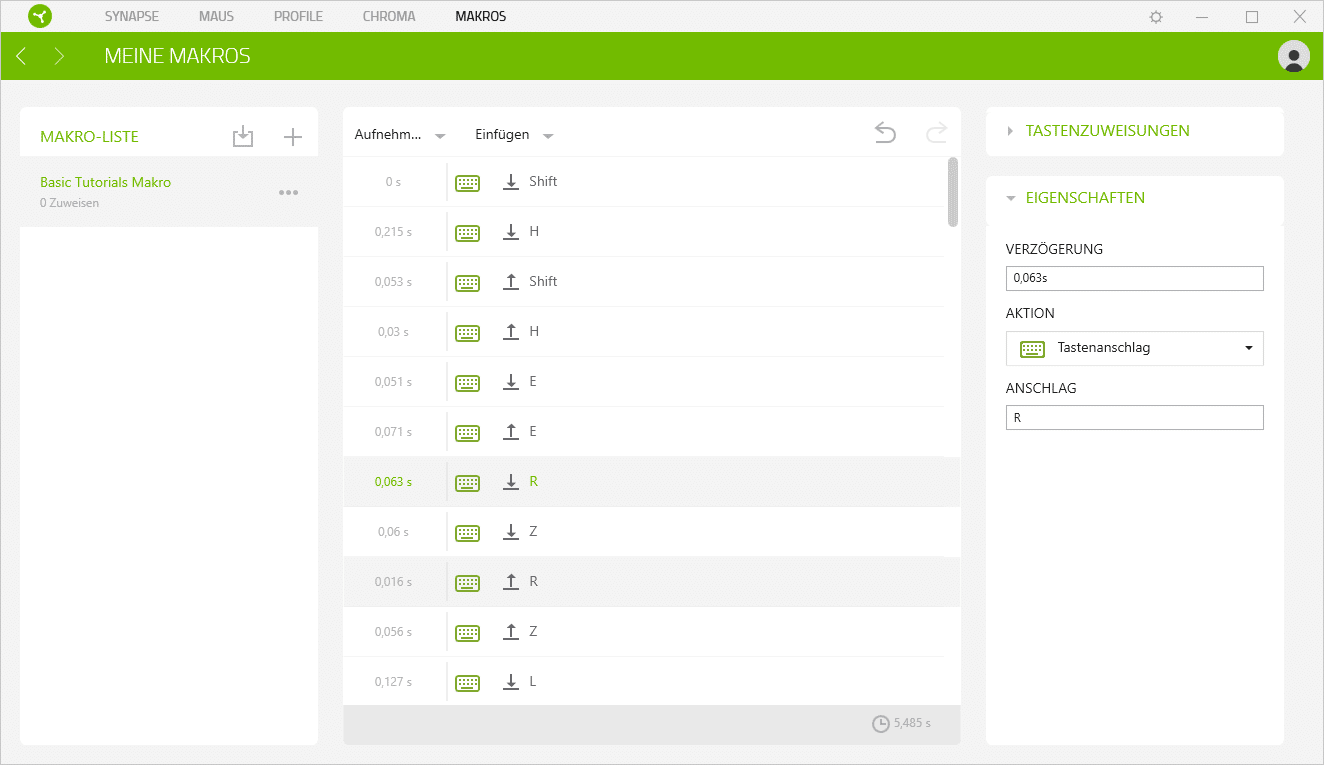Click the undo arrow icon
This screenshot has width=1324, height=765.
coord(885,133)
